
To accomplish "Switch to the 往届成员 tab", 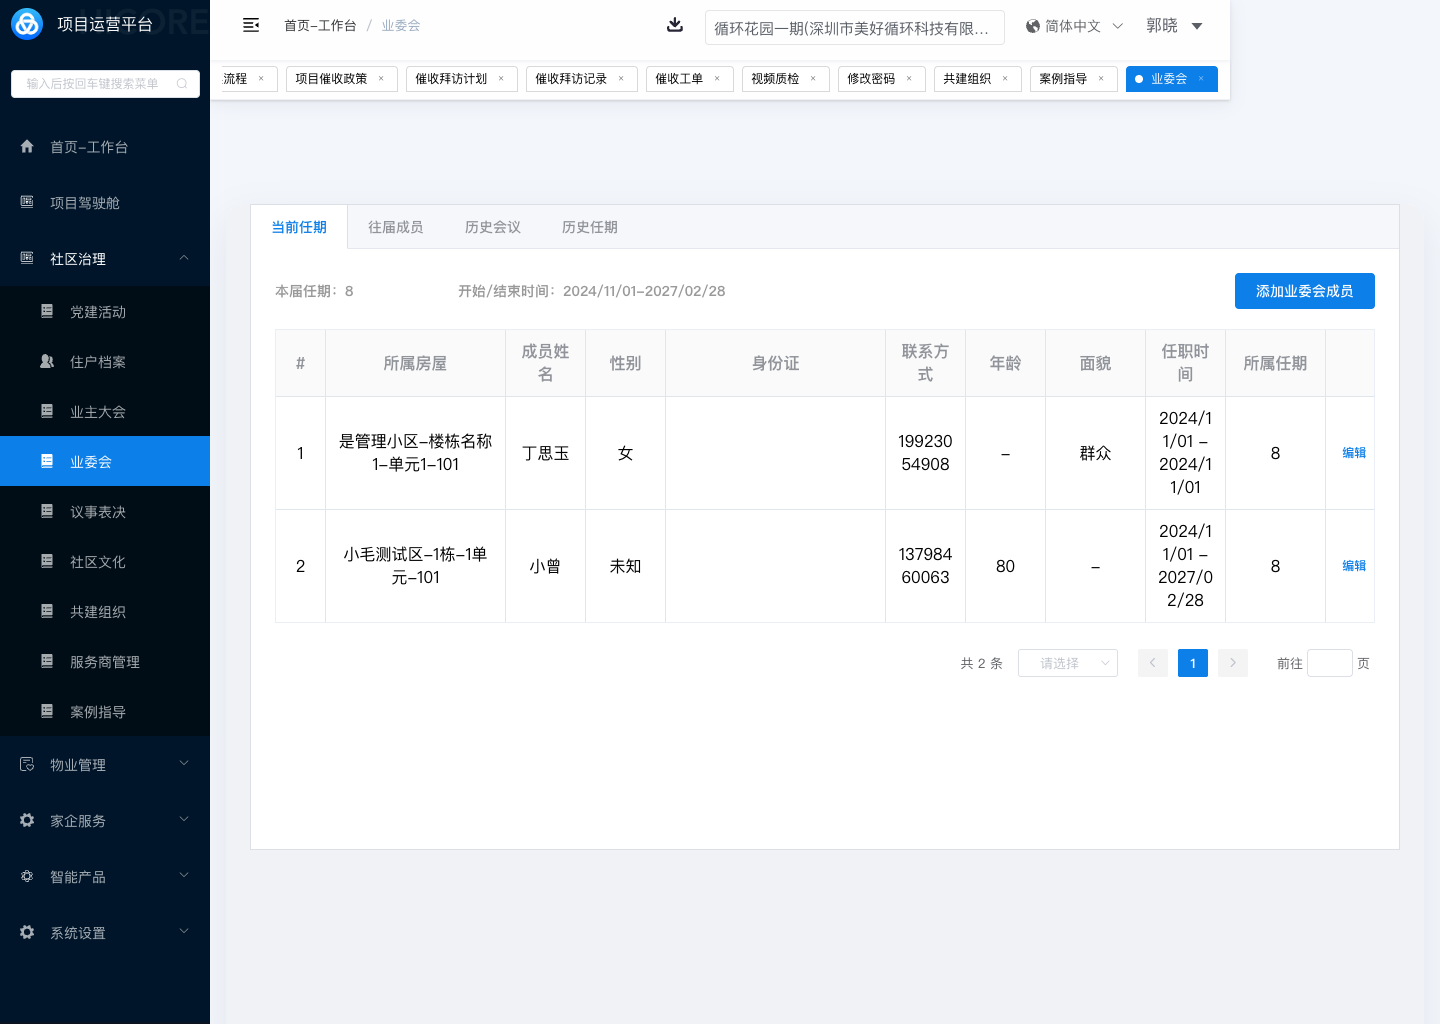I will pos(395,227).
